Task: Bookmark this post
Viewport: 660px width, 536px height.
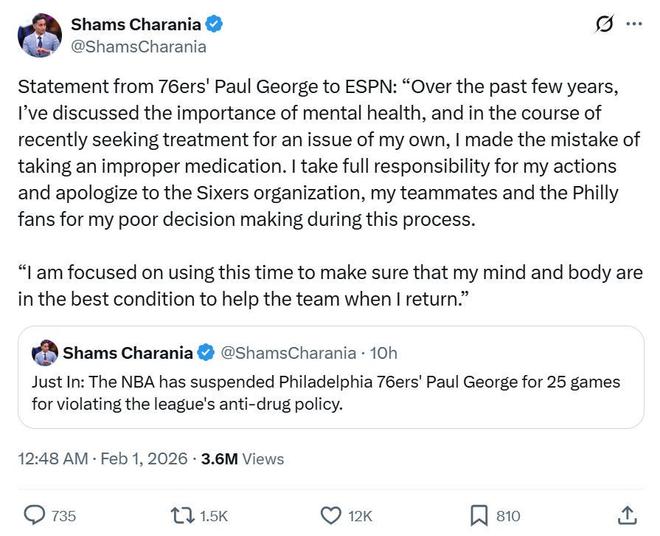Action: pyautogui.click(x=479, y=515)
